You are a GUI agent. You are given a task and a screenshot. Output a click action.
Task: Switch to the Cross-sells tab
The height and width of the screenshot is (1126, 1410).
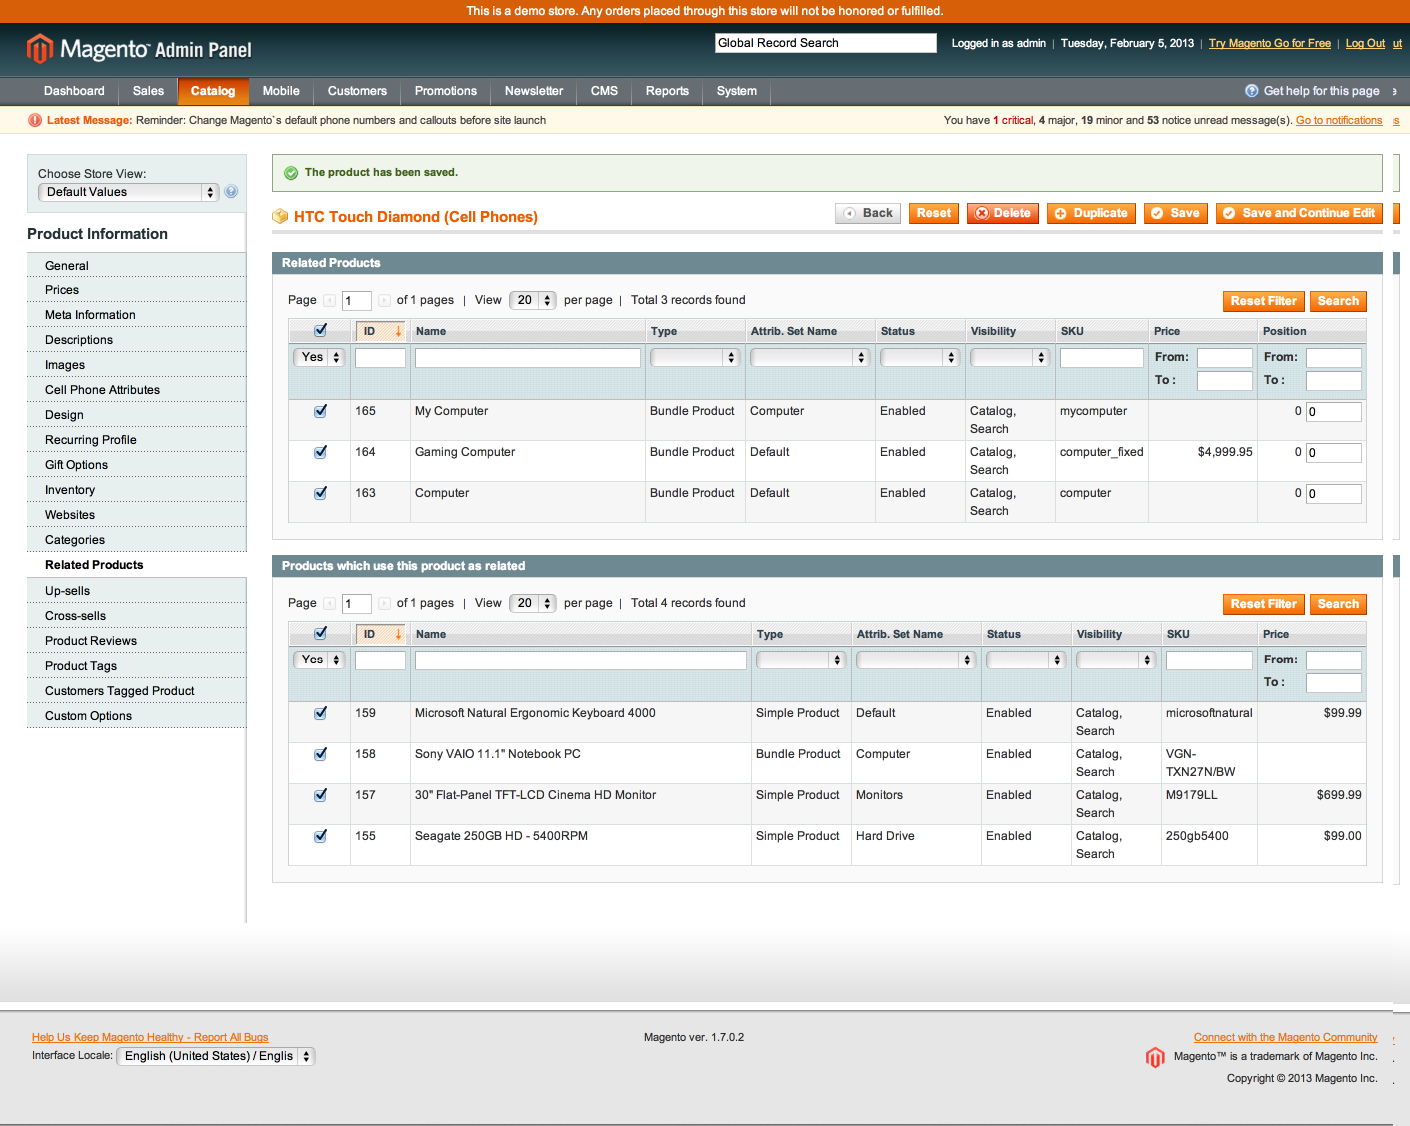pyautogui.click(x=137, y=616)
